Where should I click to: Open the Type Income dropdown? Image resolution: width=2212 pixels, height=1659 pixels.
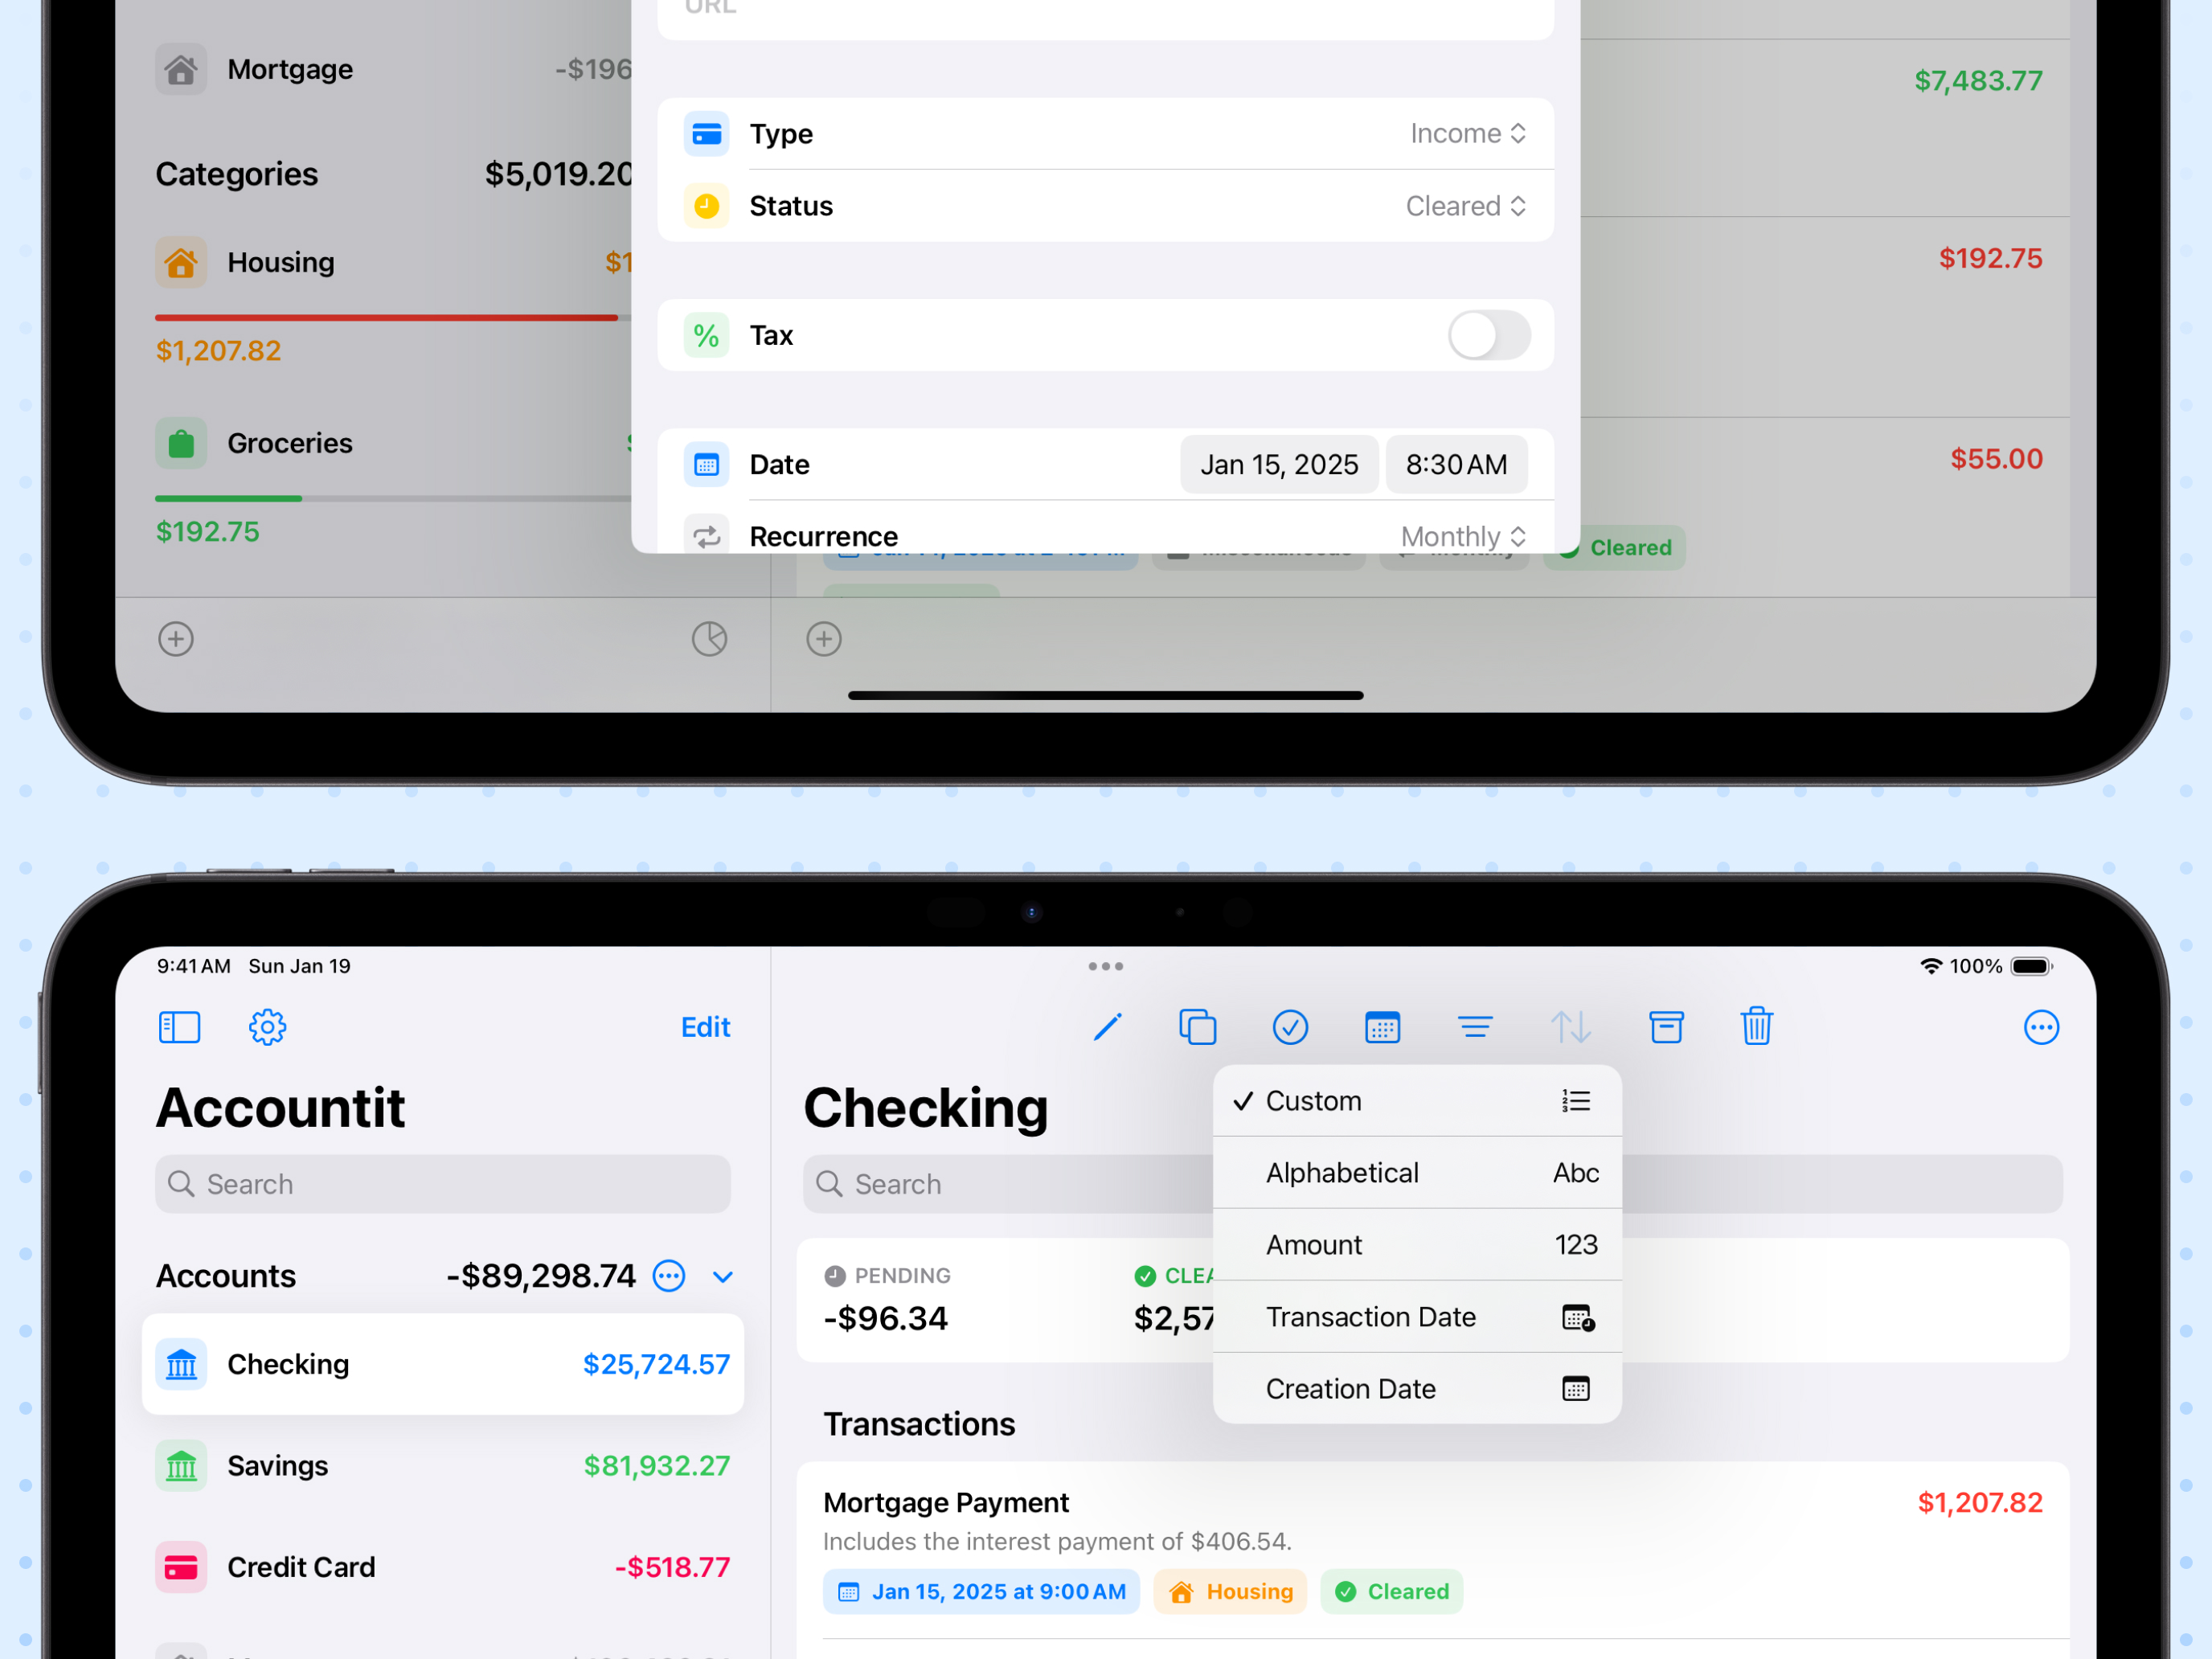[x=1468, y=133]
